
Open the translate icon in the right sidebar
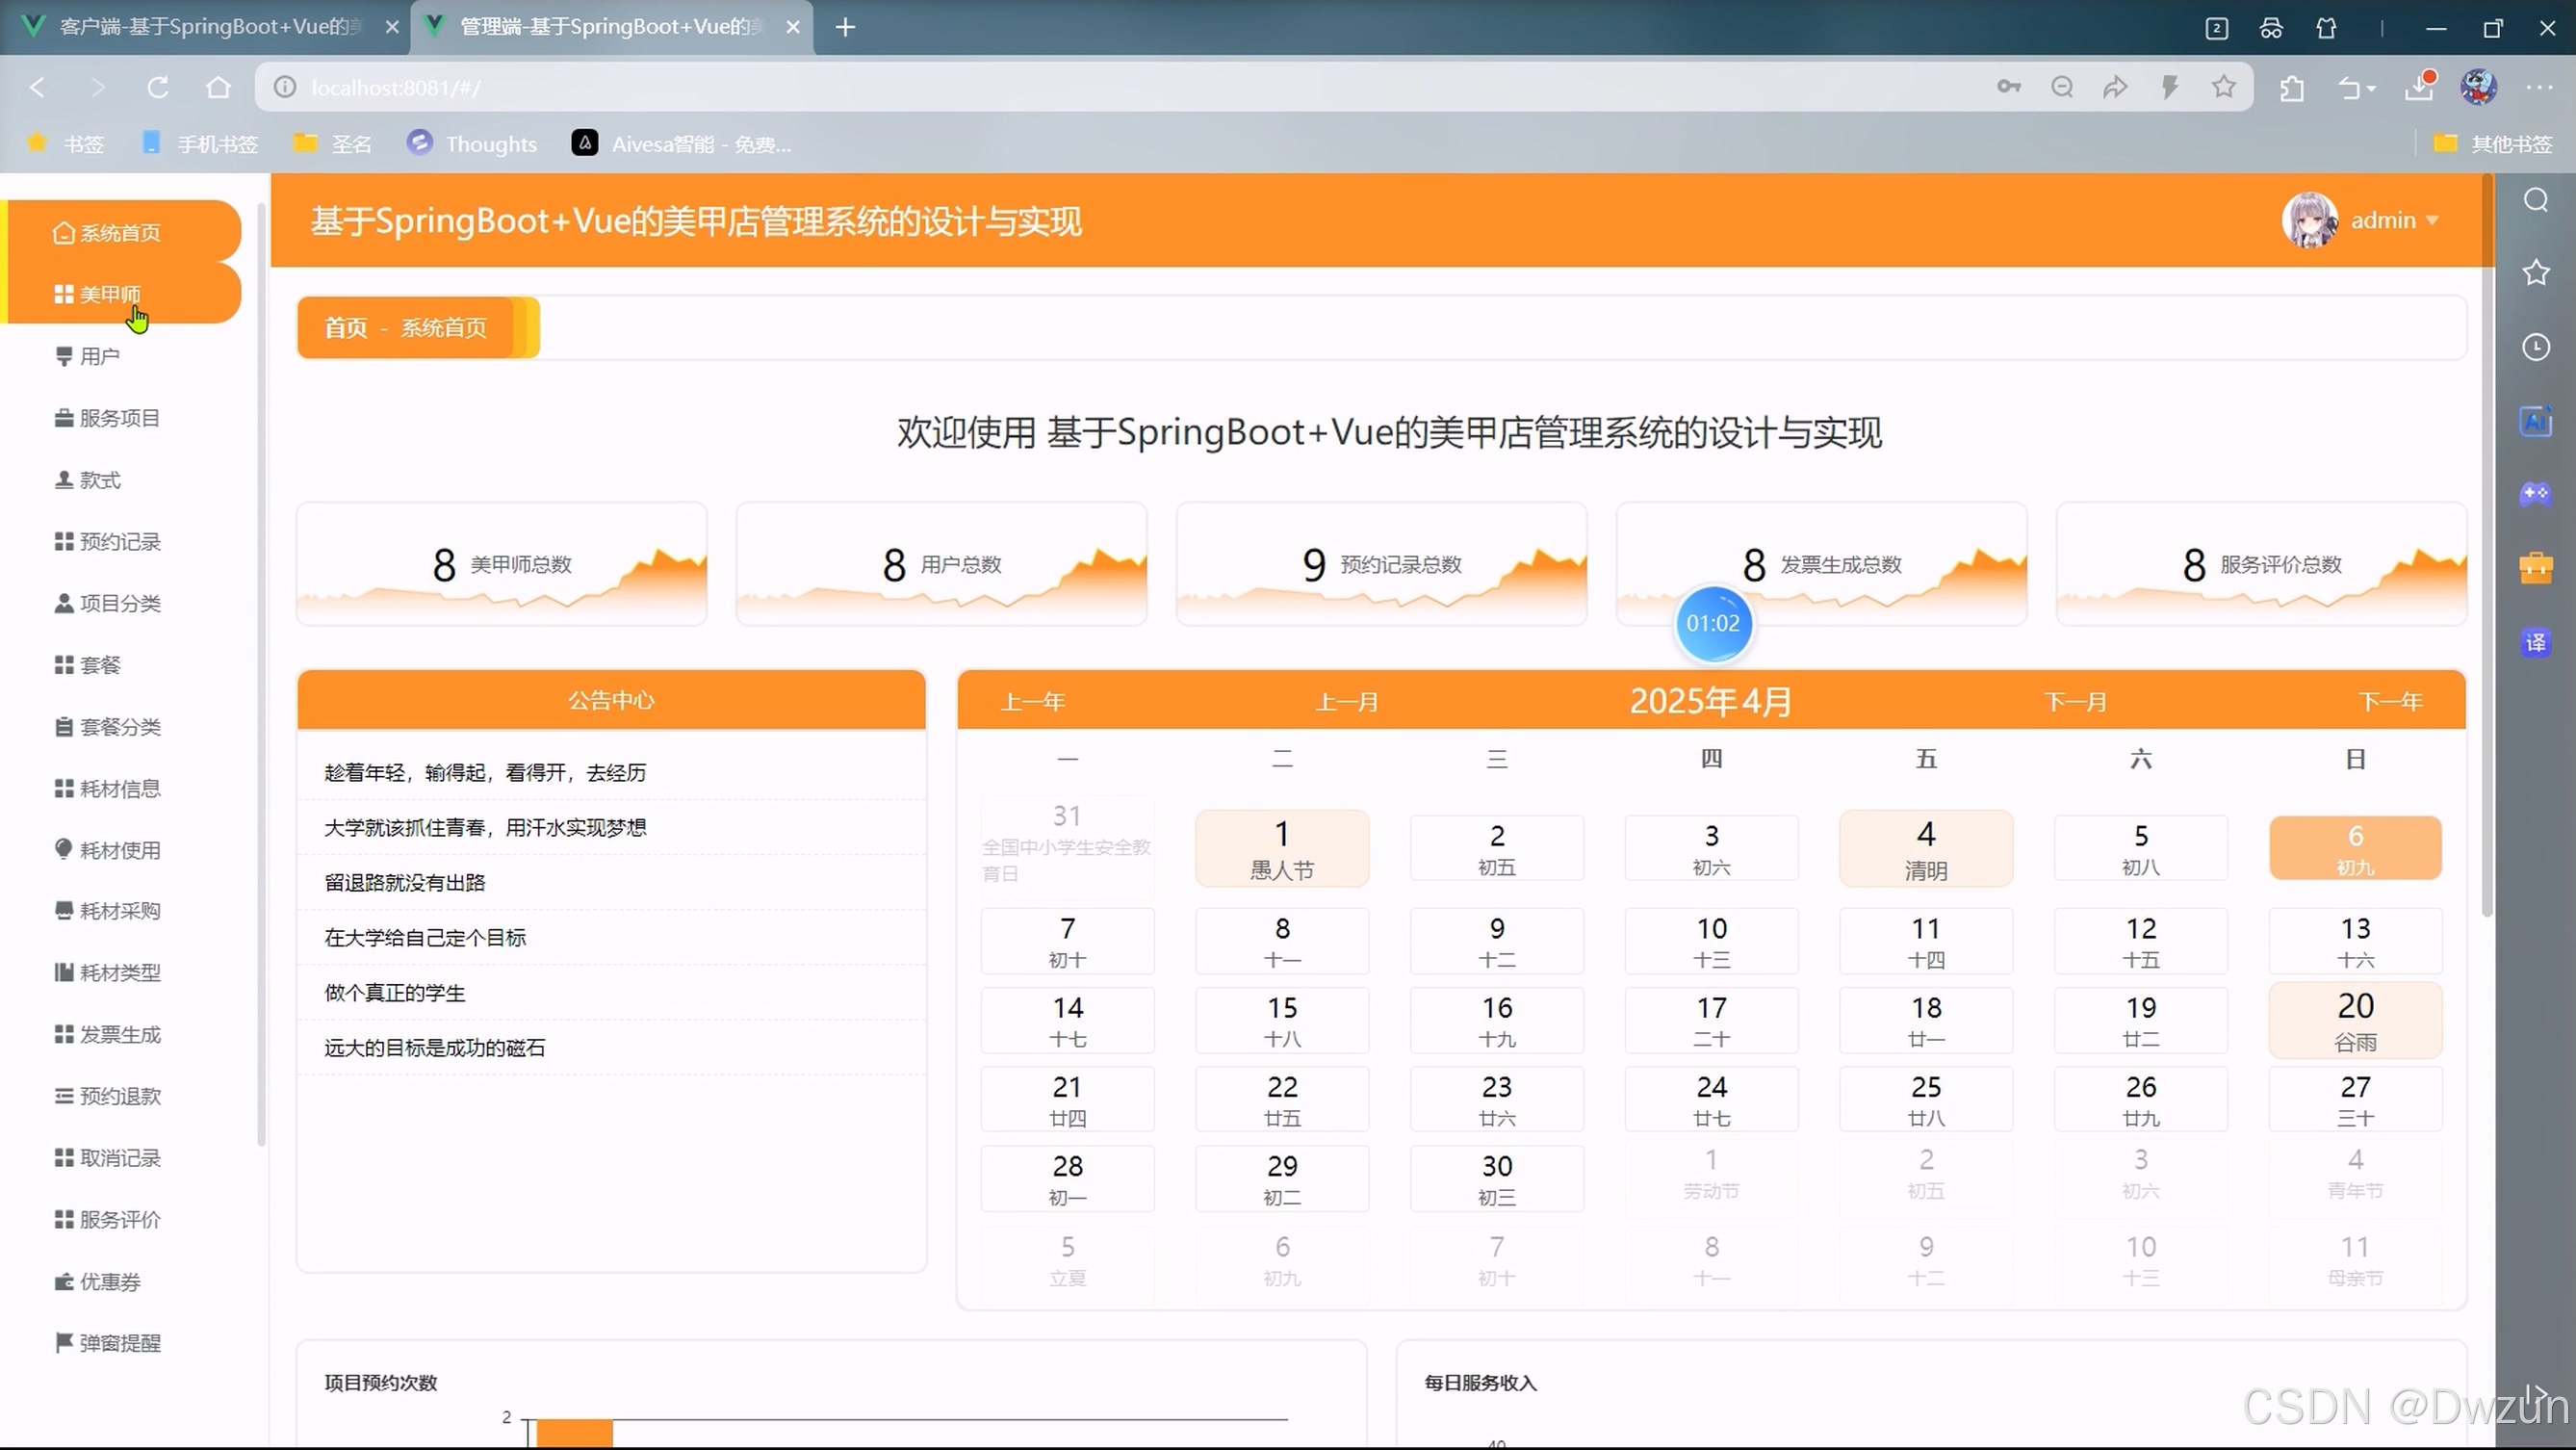pos(2535,642)
